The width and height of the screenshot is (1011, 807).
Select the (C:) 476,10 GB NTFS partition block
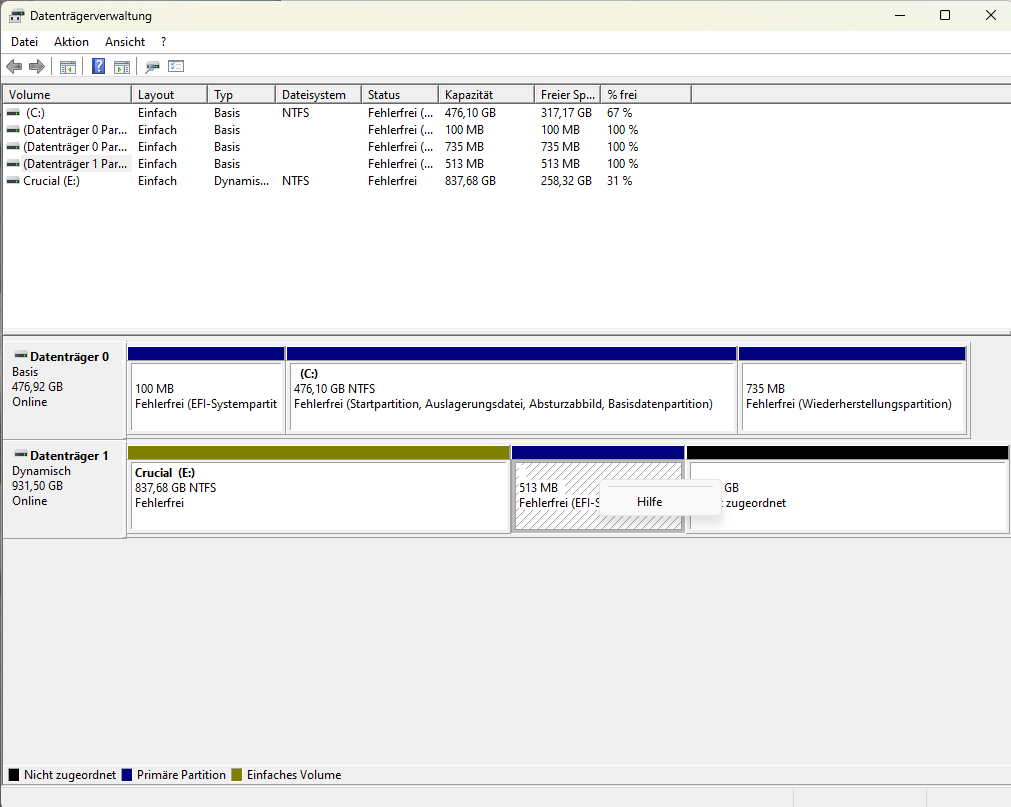coord(512,390)
